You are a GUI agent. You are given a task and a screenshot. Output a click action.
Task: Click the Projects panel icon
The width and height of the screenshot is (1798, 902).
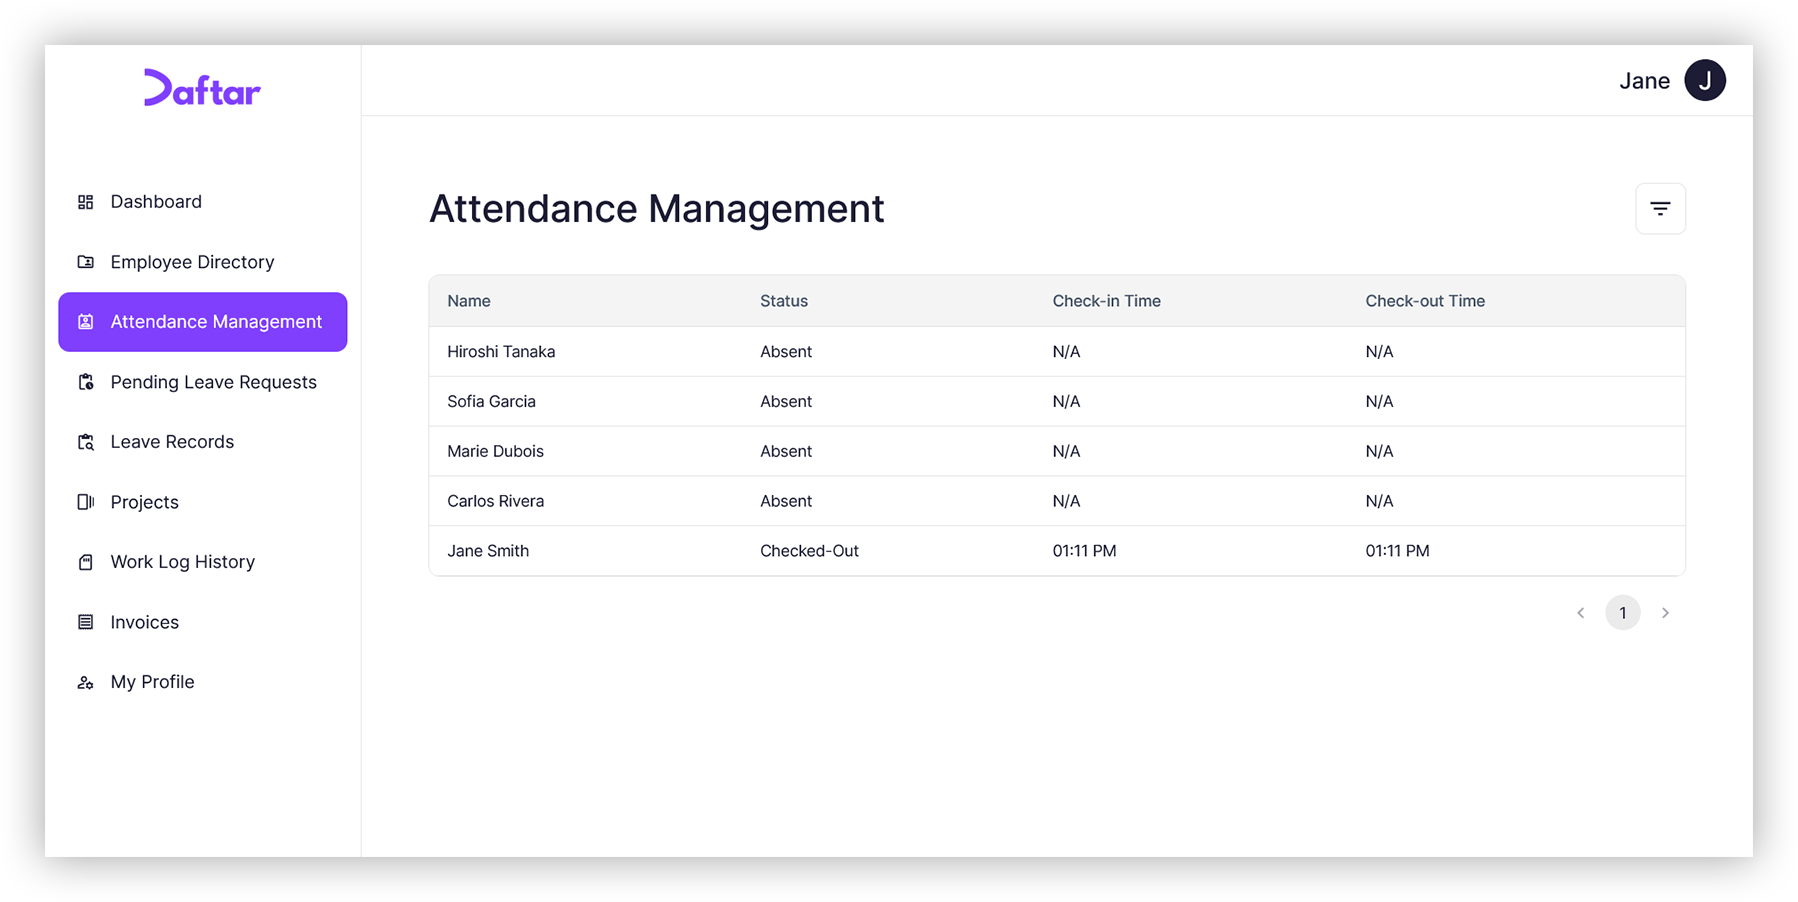(x=86, y=502)
